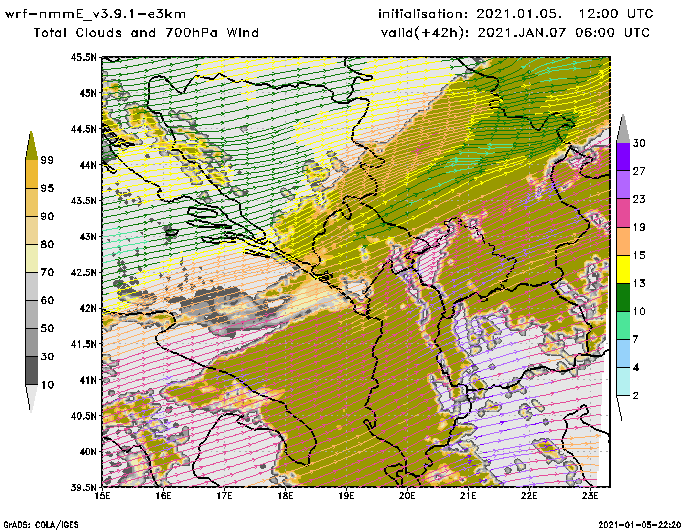This screenshot has width=700, height=530.
Task: Click the "41N" latitude axis label
Action: pyautogui.click(x=88, y=380)
